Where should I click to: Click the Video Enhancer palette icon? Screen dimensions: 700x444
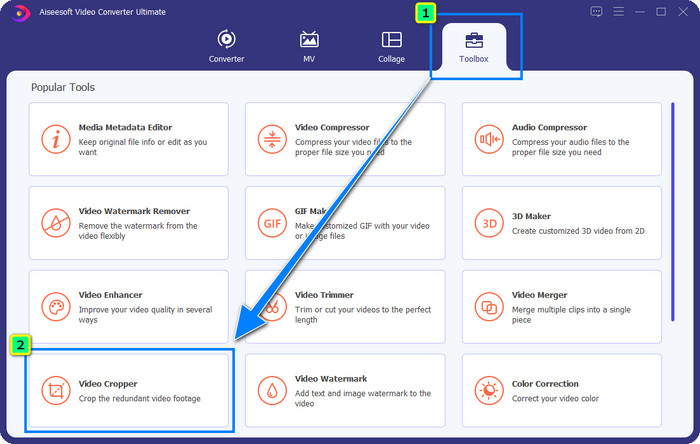pos(56,307)
